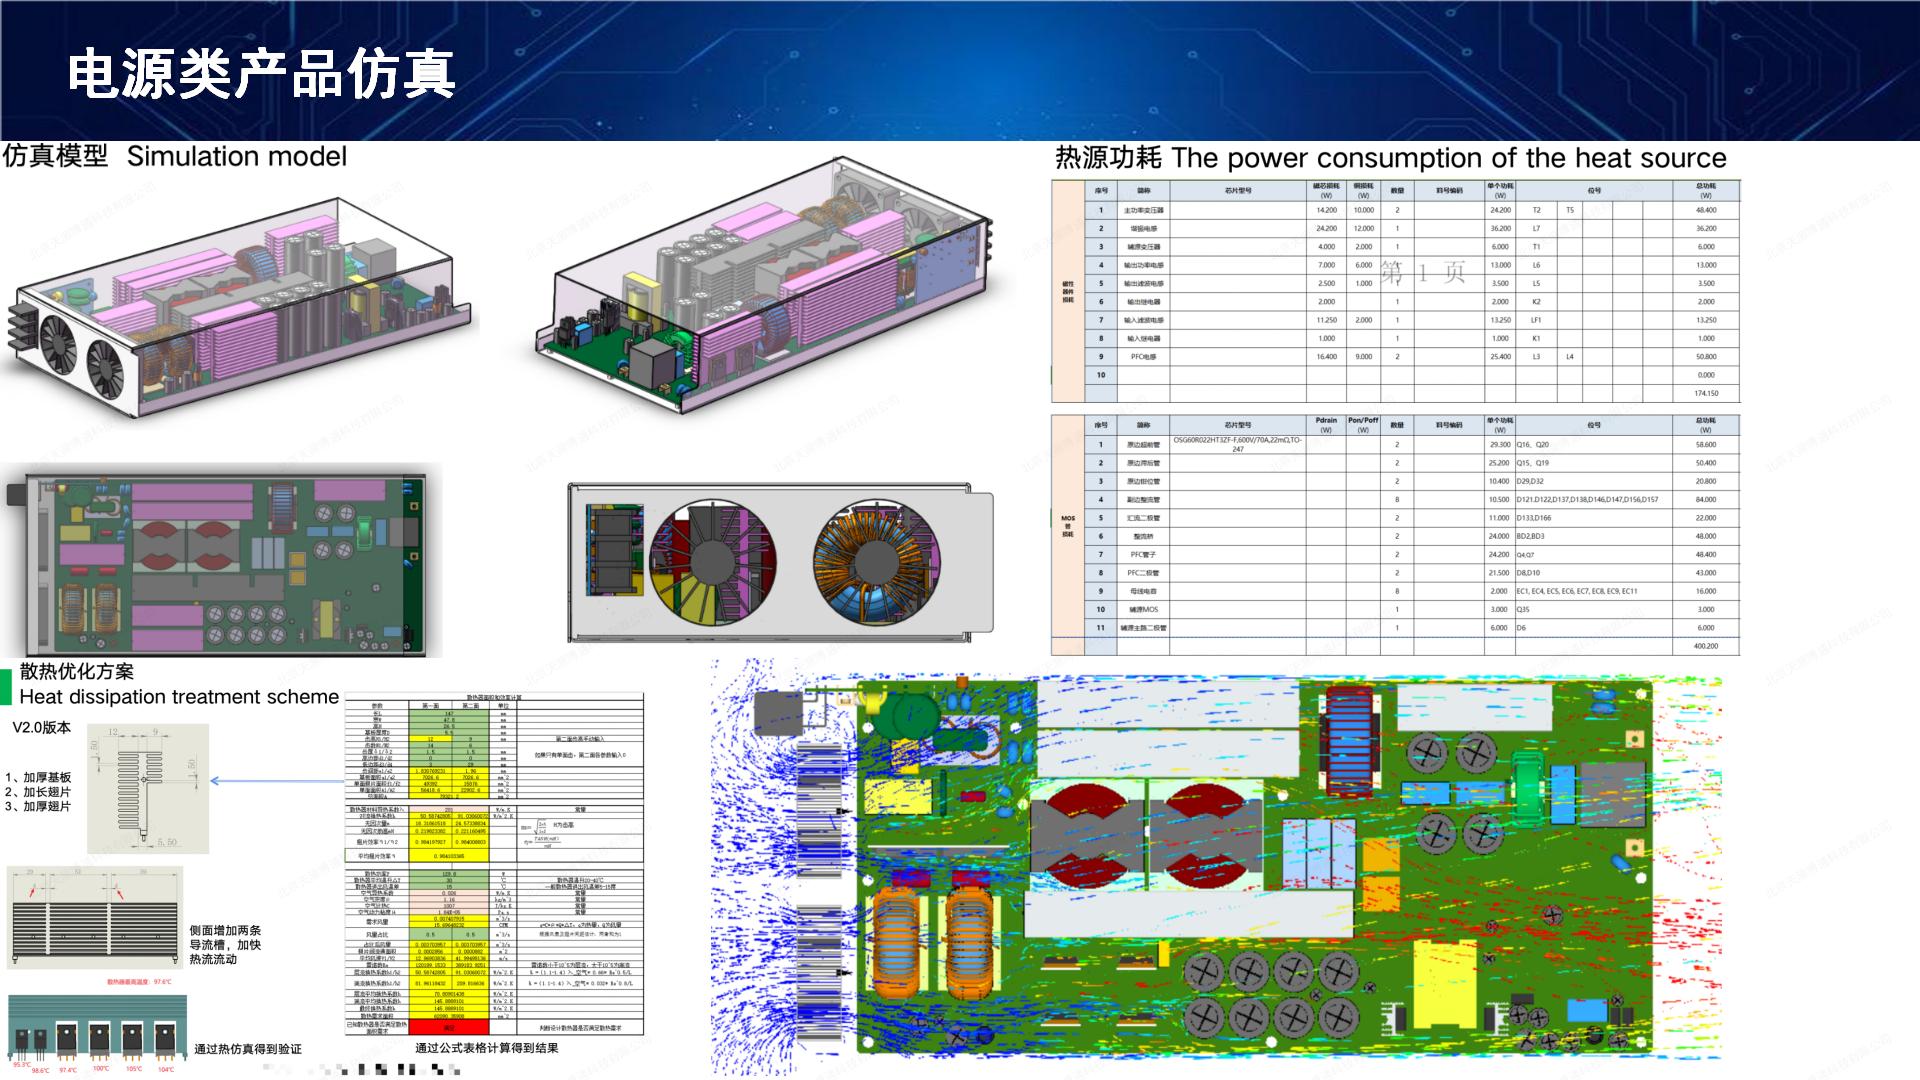The width and height of the screenshot is (1920, 1080).
Task: Click the slide title 电源类产品仿真
Action: (262, 74)
